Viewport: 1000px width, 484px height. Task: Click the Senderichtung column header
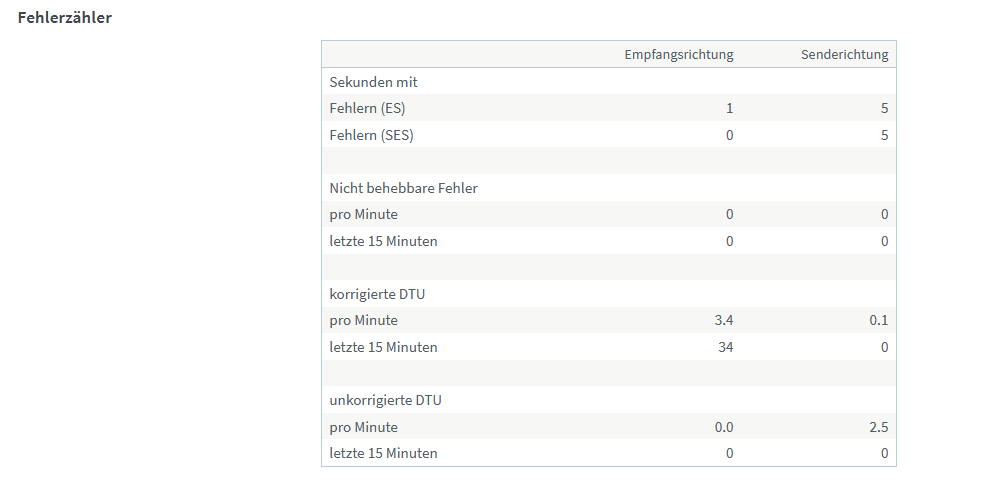844,55
